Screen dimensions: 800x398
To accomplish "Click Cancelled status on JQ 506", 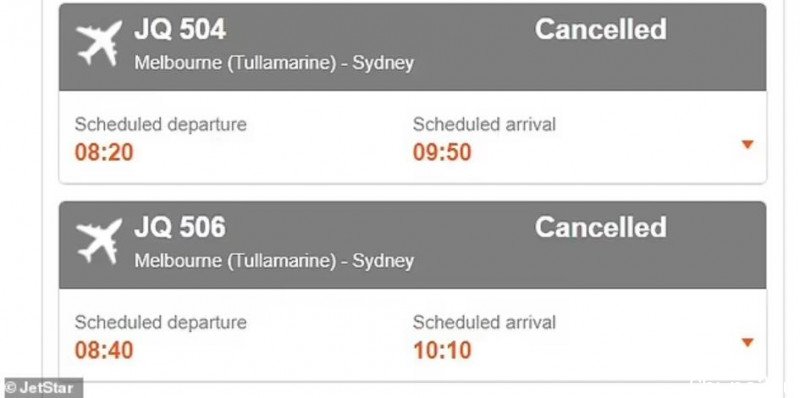I will click(601, 227).
